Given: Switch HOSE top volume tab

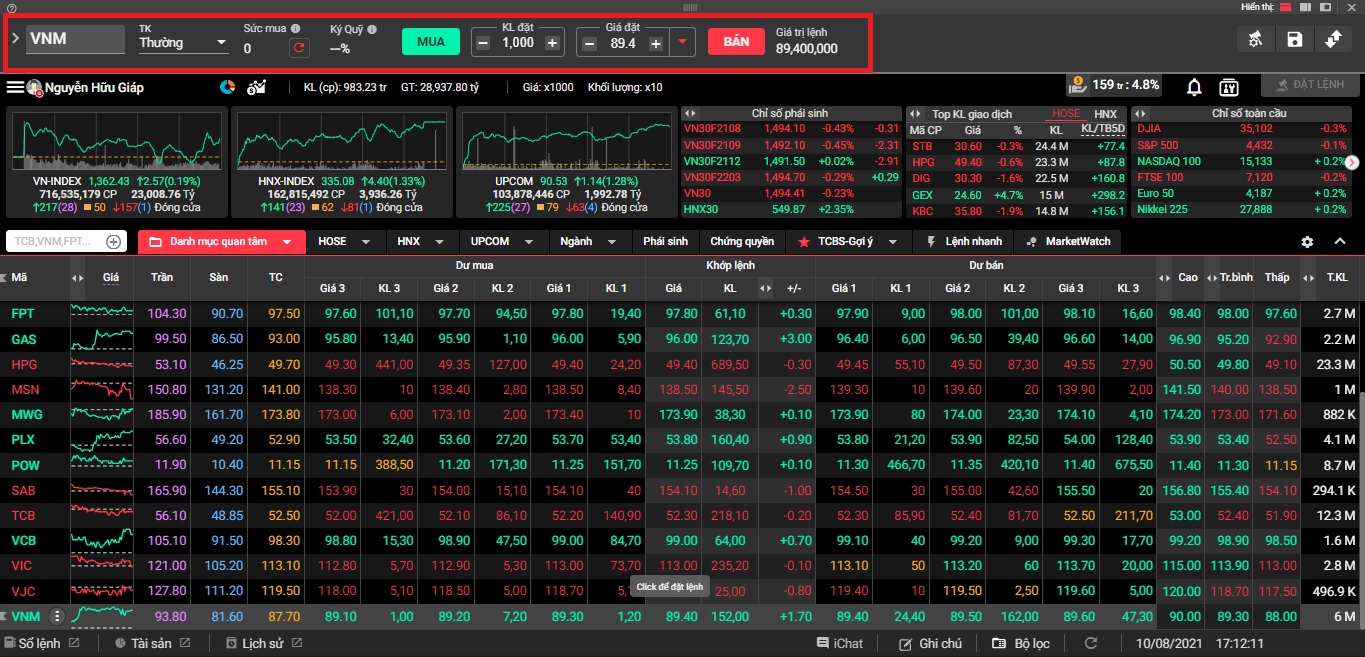Looking at the screenshot, I should (x=1066, y=114).
